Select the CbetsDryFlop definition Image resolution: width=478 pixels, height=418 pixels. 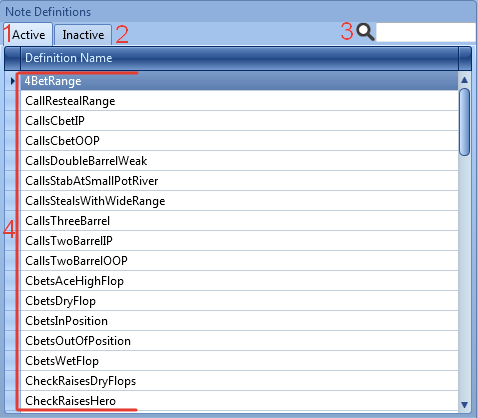[x=239, y=301]
